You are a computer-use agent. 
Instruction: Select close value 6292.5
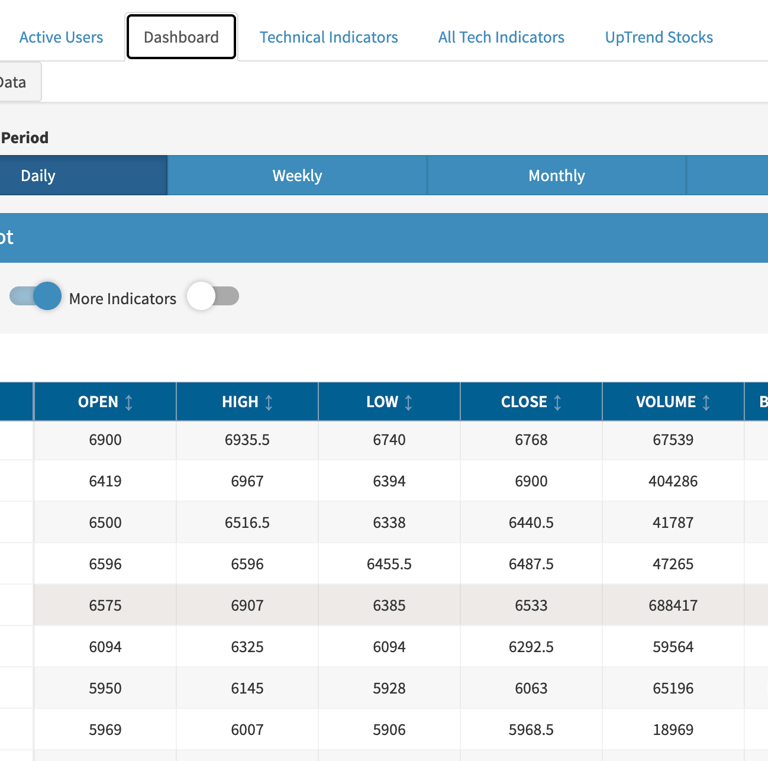[x=531, y=647]
